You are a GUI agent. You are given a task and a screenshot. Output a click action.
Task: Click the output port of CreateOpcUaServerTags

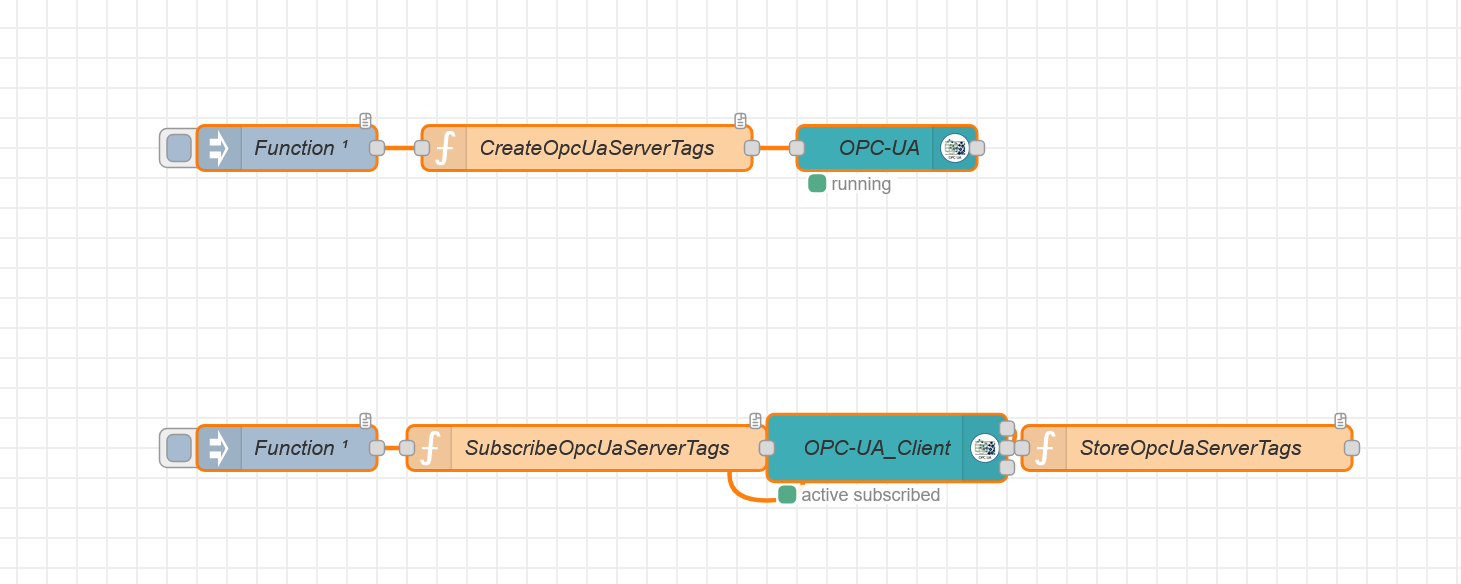point(752,148)
